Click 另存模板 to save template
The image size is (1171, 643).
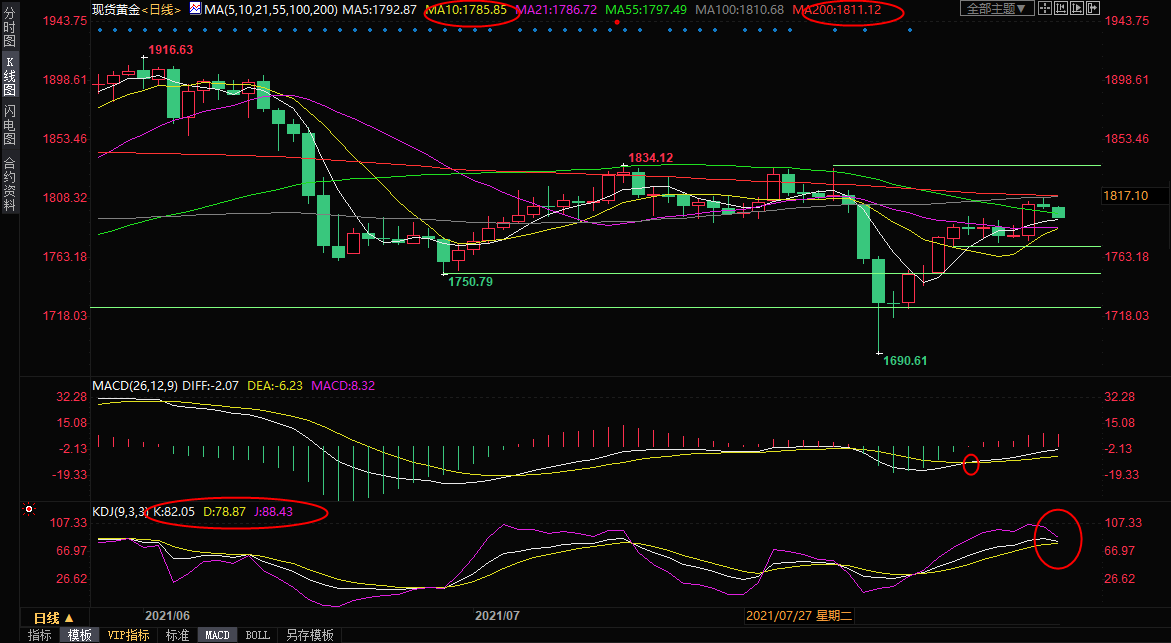(310, 635)
